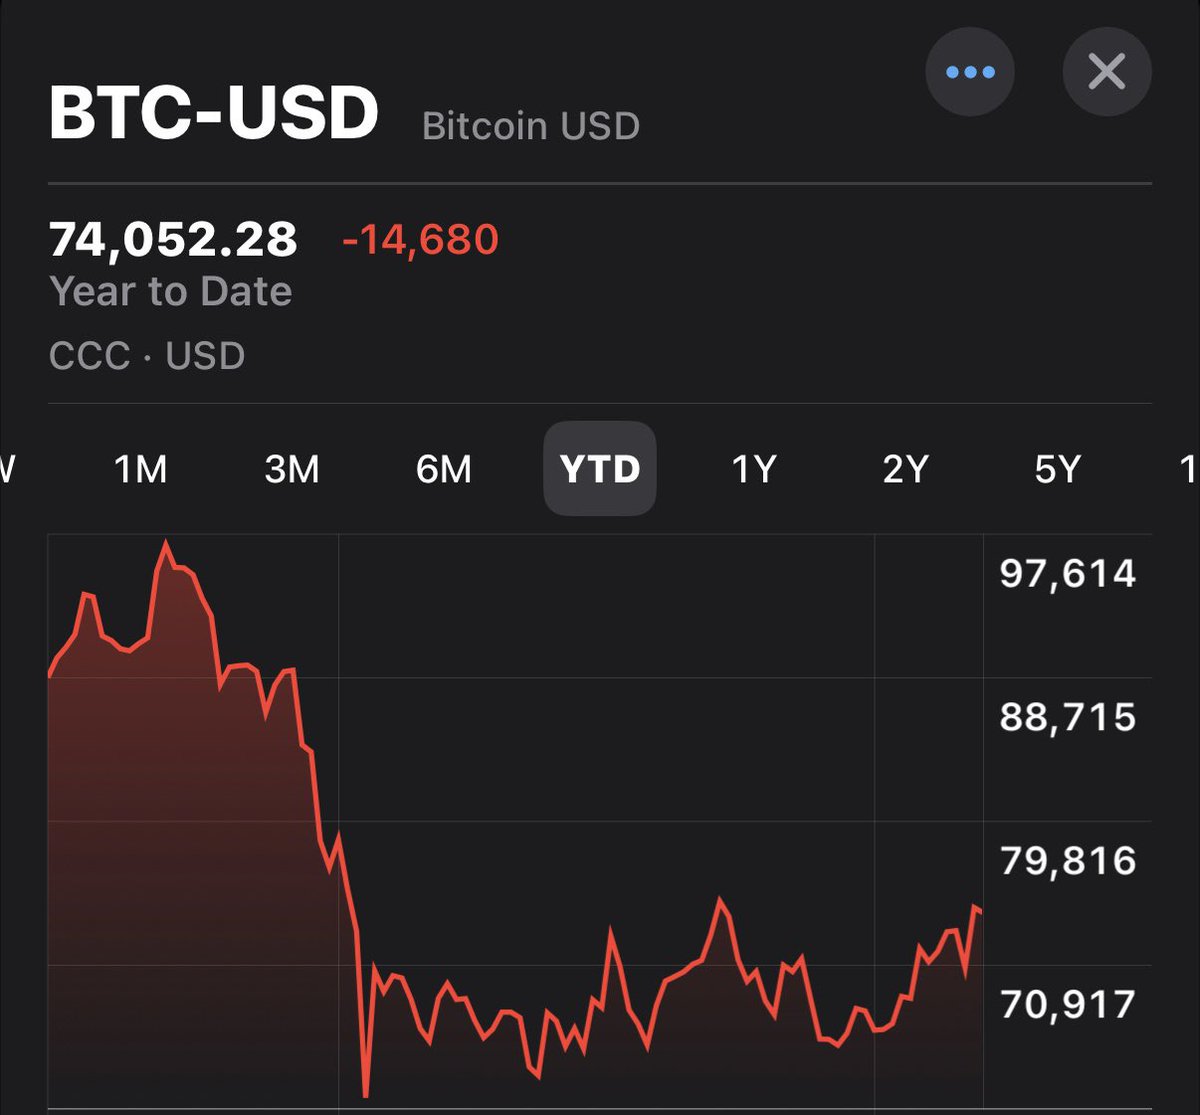Screen dimensions: 1200x1115
Task: Close the BTC-USD detail view
Action: click(x=1106, y=72)
